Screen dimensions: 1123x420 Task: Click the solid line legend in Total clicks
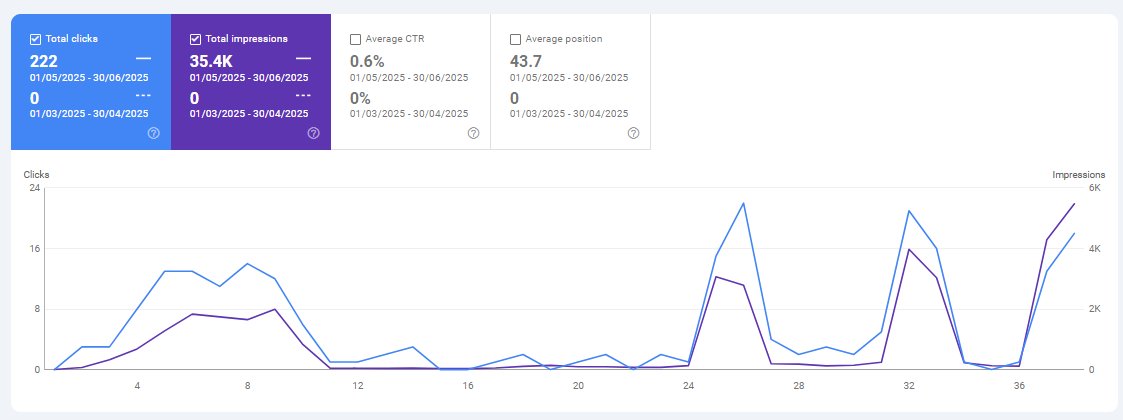[143, 58]
